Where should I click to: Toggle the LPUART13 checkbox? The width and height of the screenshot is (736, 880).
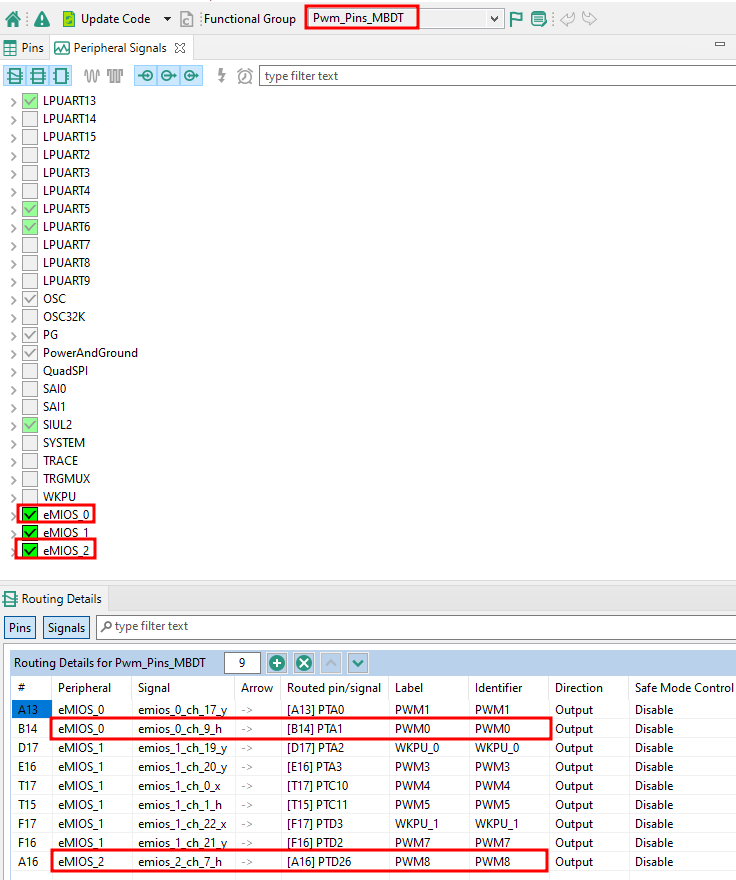30,101
